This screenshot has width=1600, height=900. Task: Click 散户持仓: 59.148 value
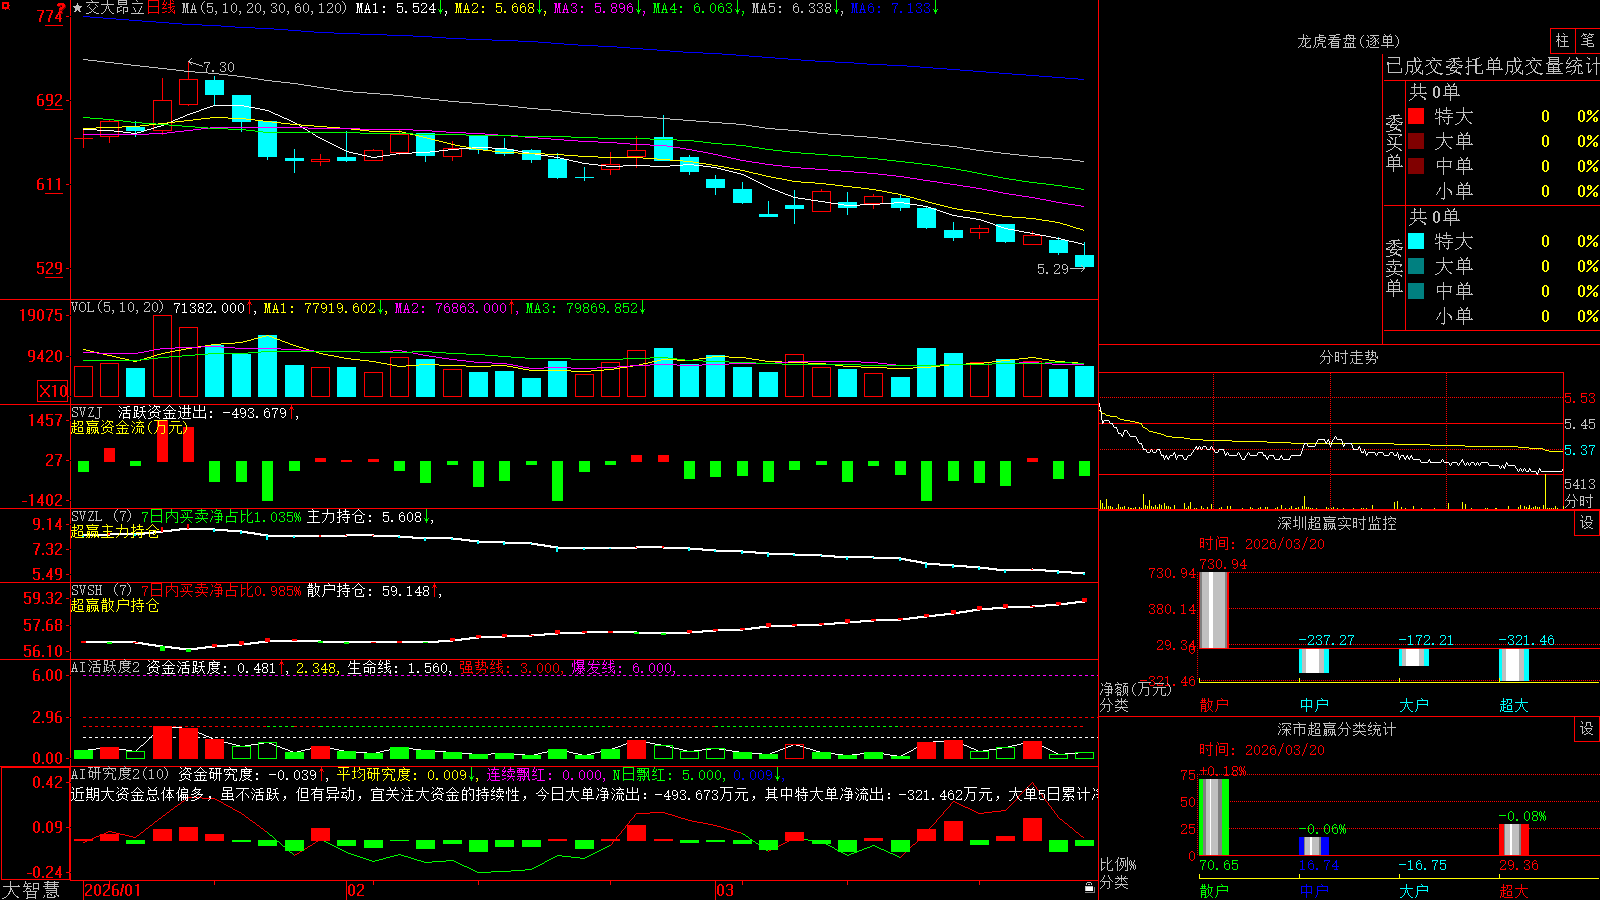(x=374, y=591)
